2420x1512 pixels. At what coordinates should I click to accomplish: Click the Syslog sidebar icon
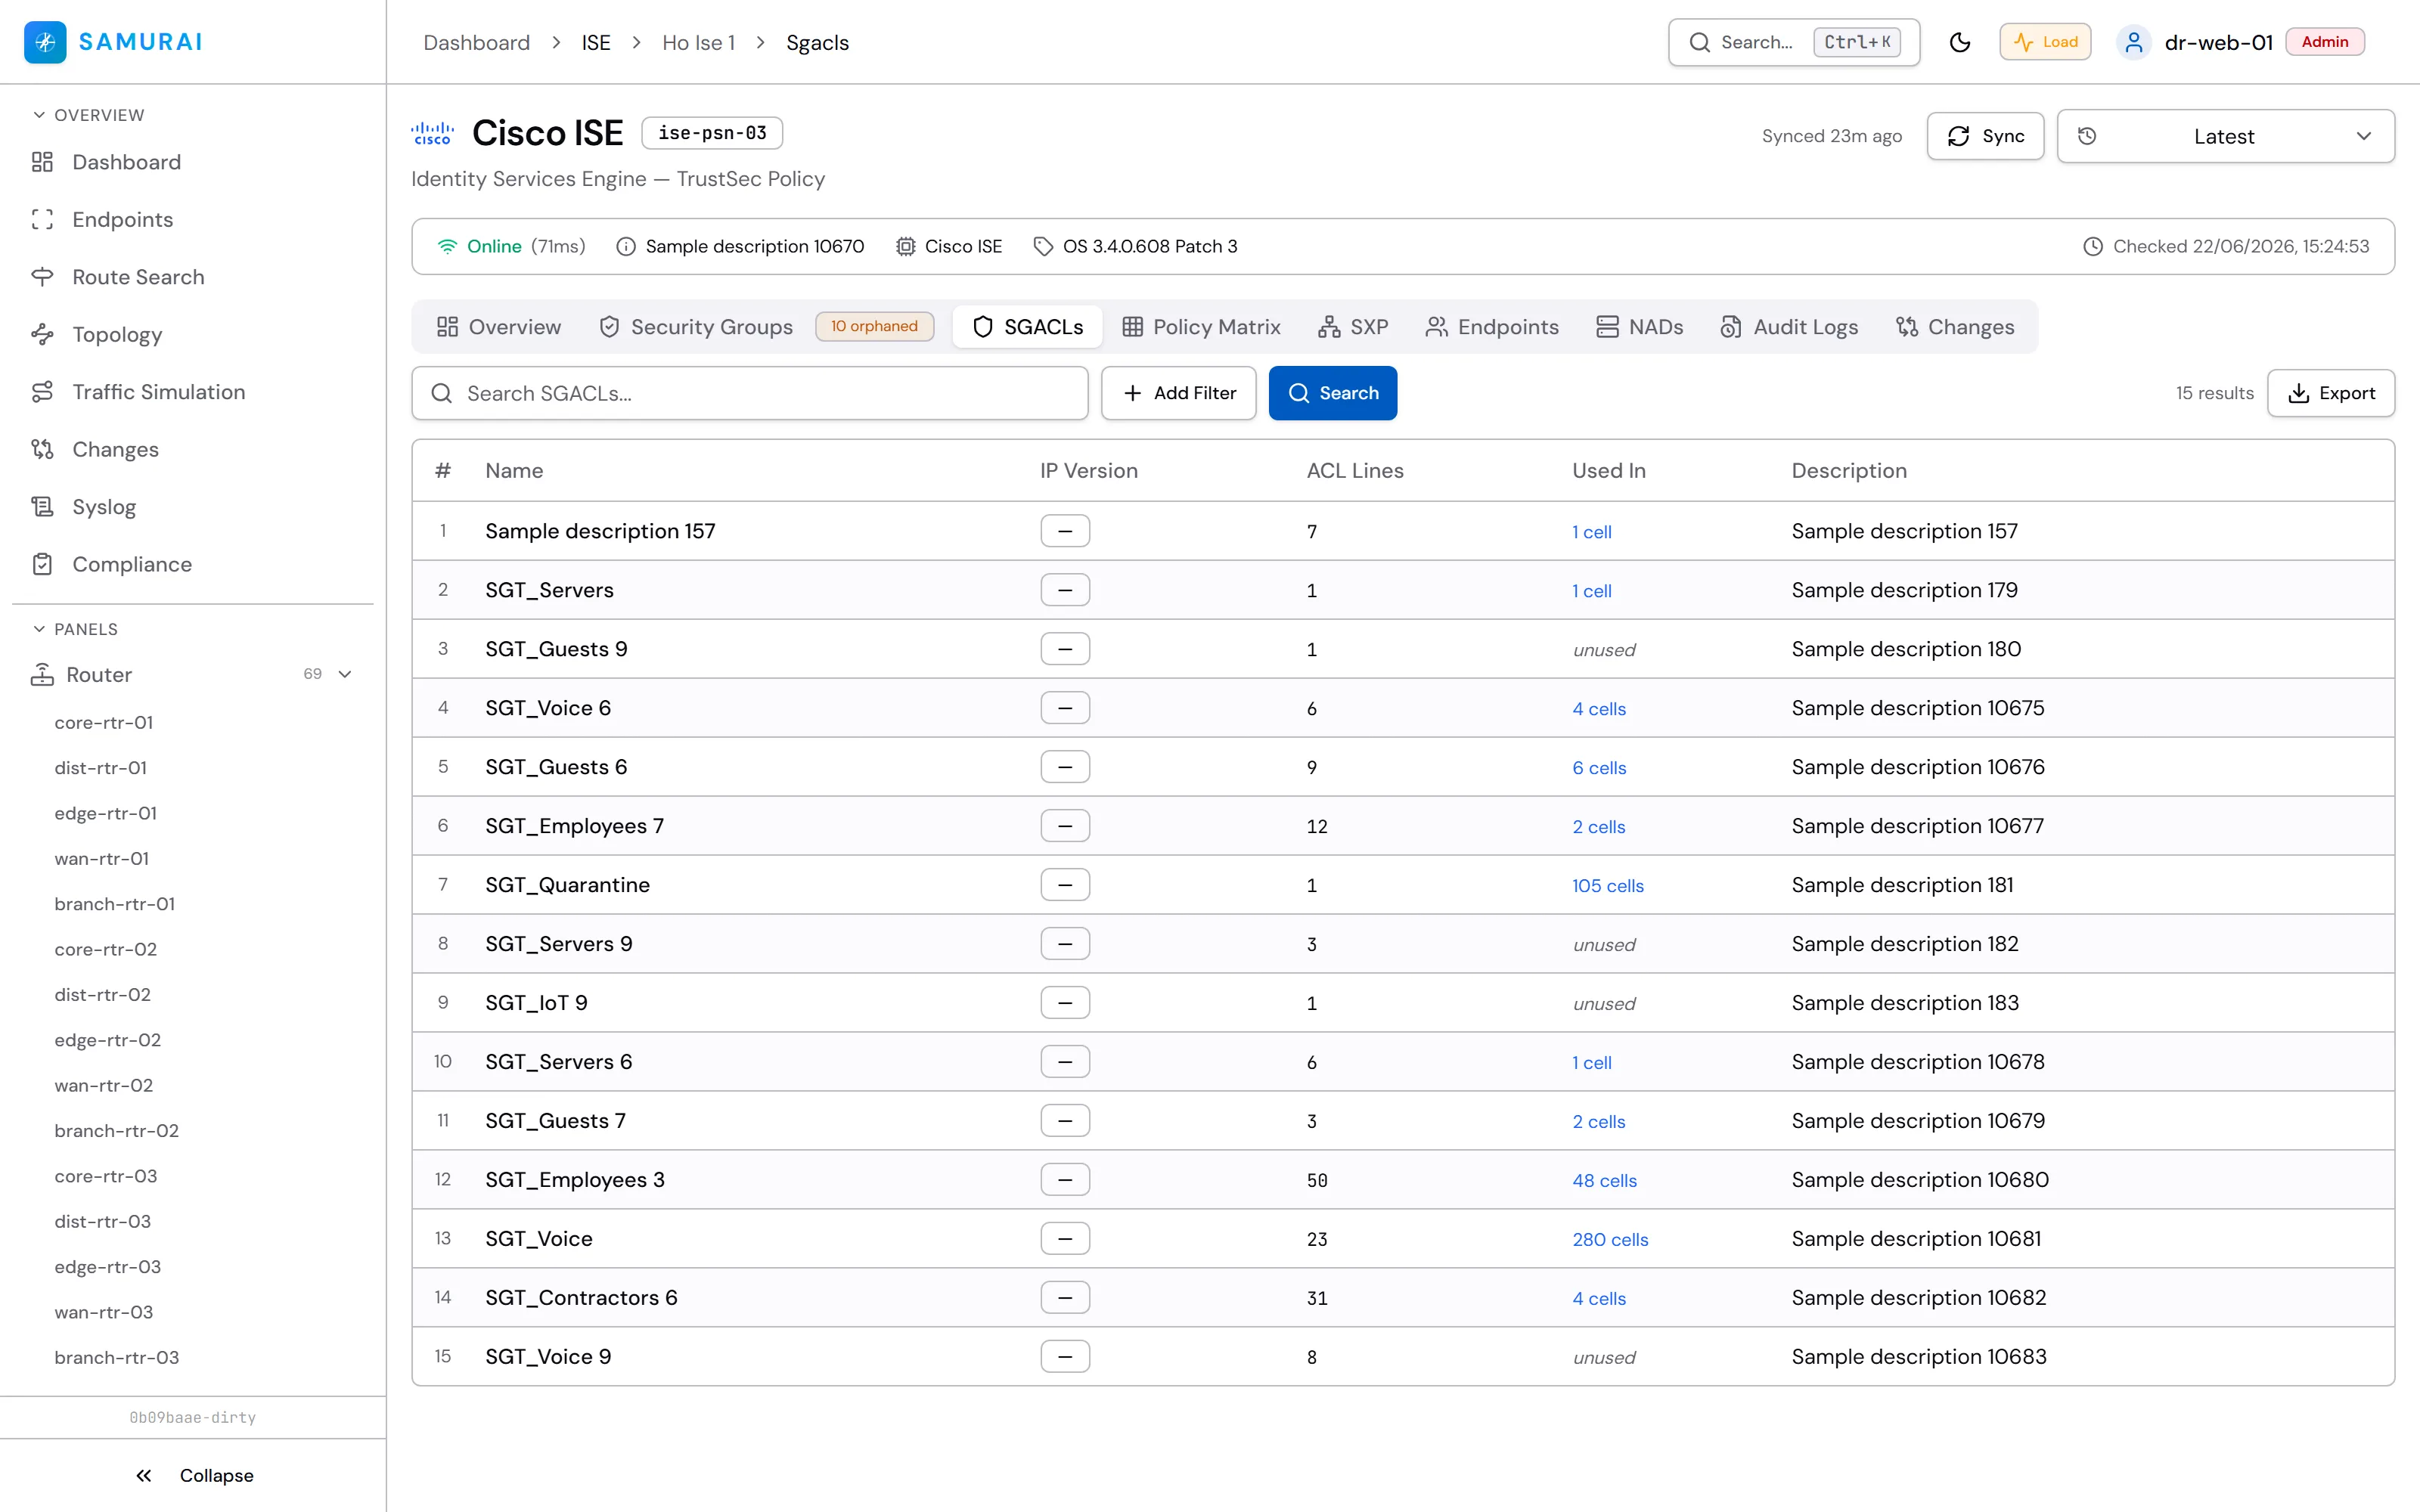42,507
